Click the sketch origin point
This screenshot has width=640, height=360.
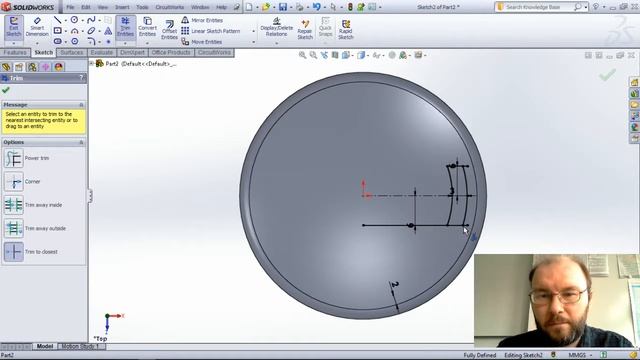point(364,196)
